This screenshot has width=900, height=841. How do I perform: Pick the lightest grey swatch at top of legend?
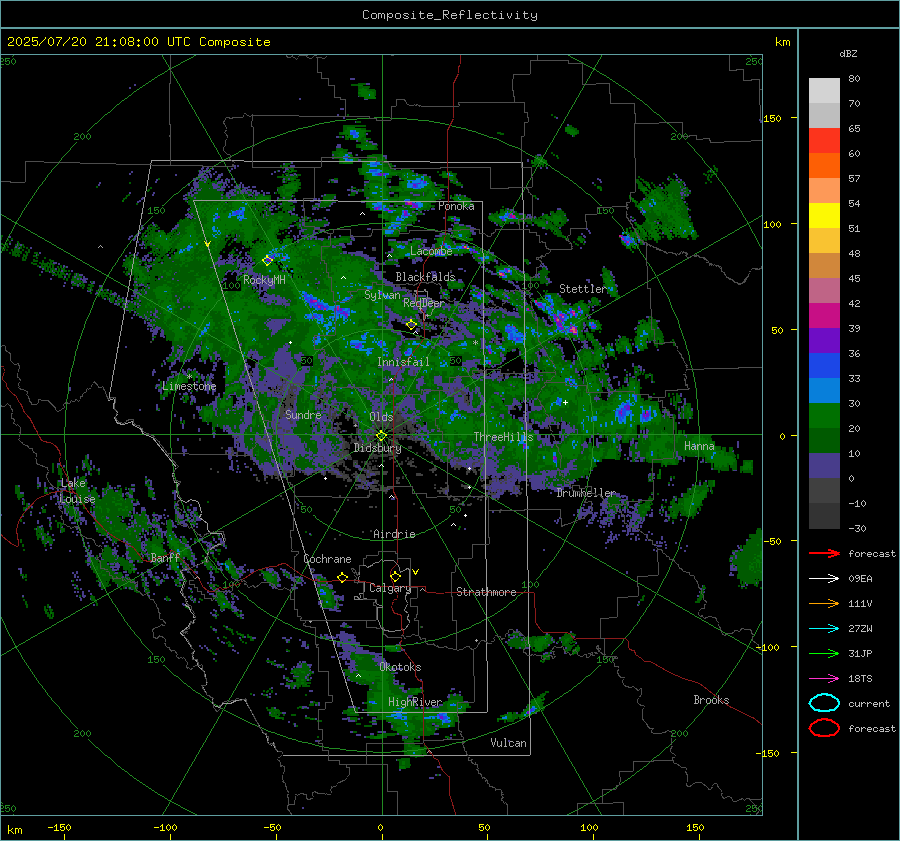click(x=824, y=91)
